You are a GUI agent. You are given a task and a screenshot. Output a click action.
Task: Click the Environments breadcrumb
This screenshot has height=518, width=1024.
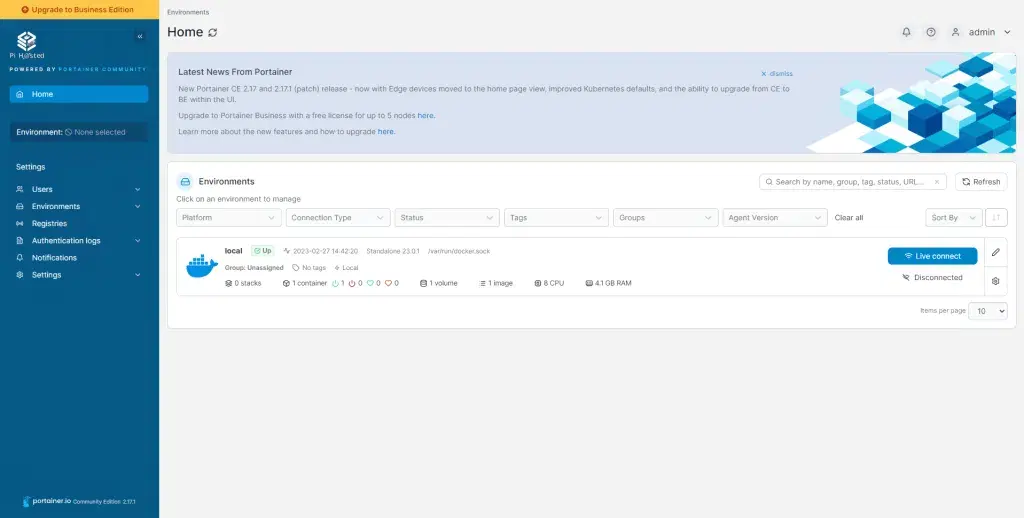pyautogui.click(x=188, y=12)
